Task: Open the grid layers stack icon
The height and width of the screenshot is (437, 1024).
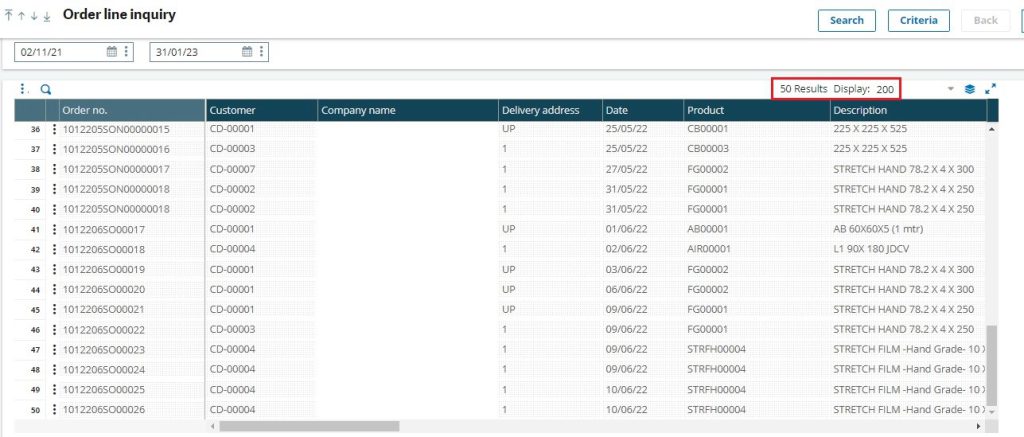Action: click(x=970, y=89)
